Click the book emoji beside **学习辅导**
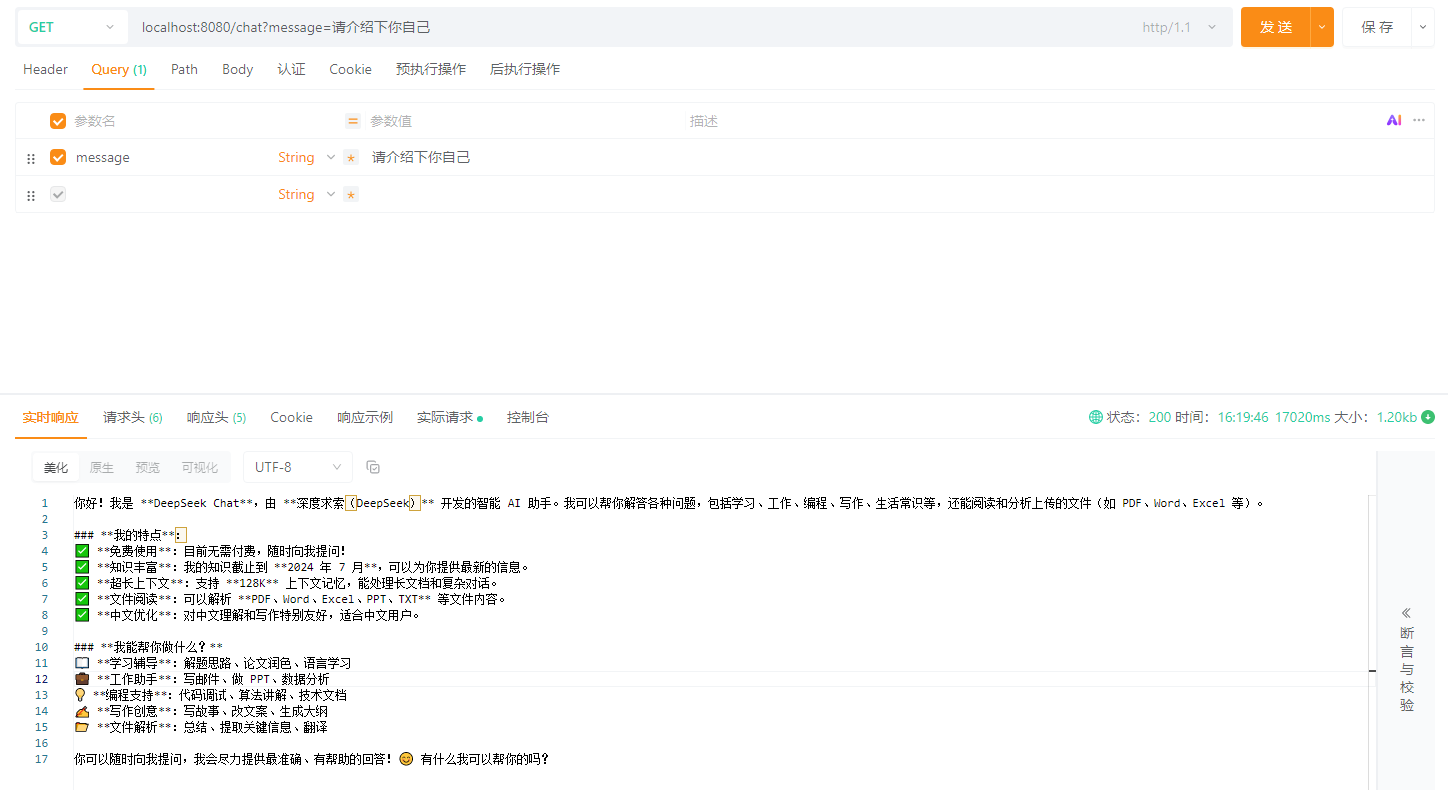The width and height of the screenshot is (1448, 790). [x=82, y=663]
